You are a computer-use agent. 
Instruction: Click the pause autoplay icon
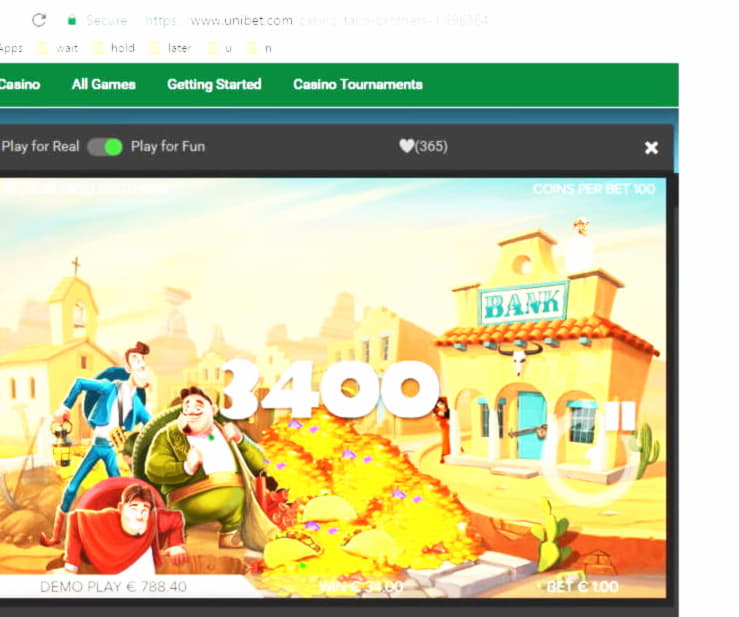coord(620,416)
